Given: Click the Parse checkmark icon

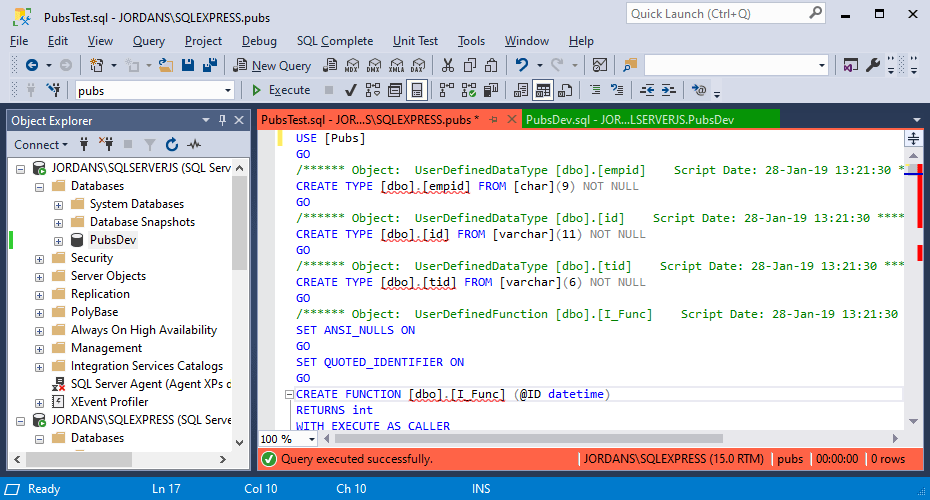Looking at the screenshot, I should point(351,90).
